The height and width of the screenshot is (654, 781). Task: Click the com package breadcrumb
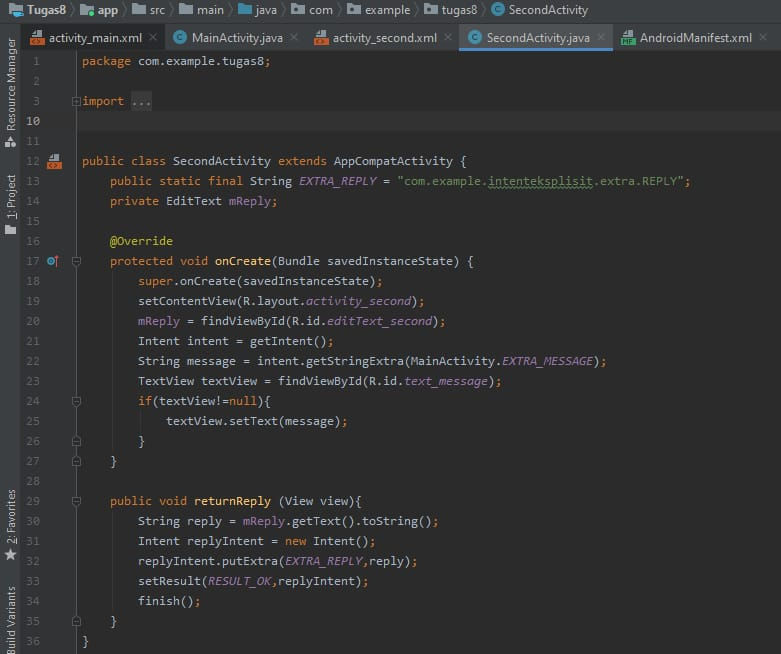tap(312, 10)
